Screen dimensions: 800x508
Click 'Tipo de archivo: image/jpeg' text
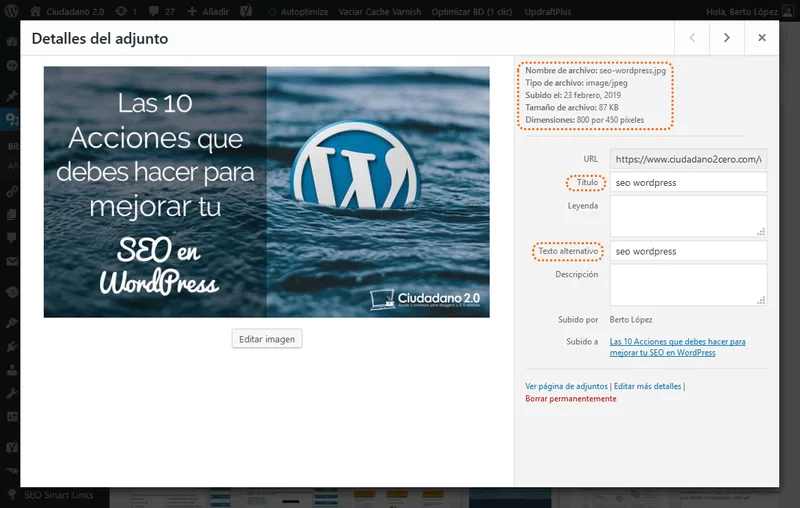pyautogui.click(x=576, y=83)
